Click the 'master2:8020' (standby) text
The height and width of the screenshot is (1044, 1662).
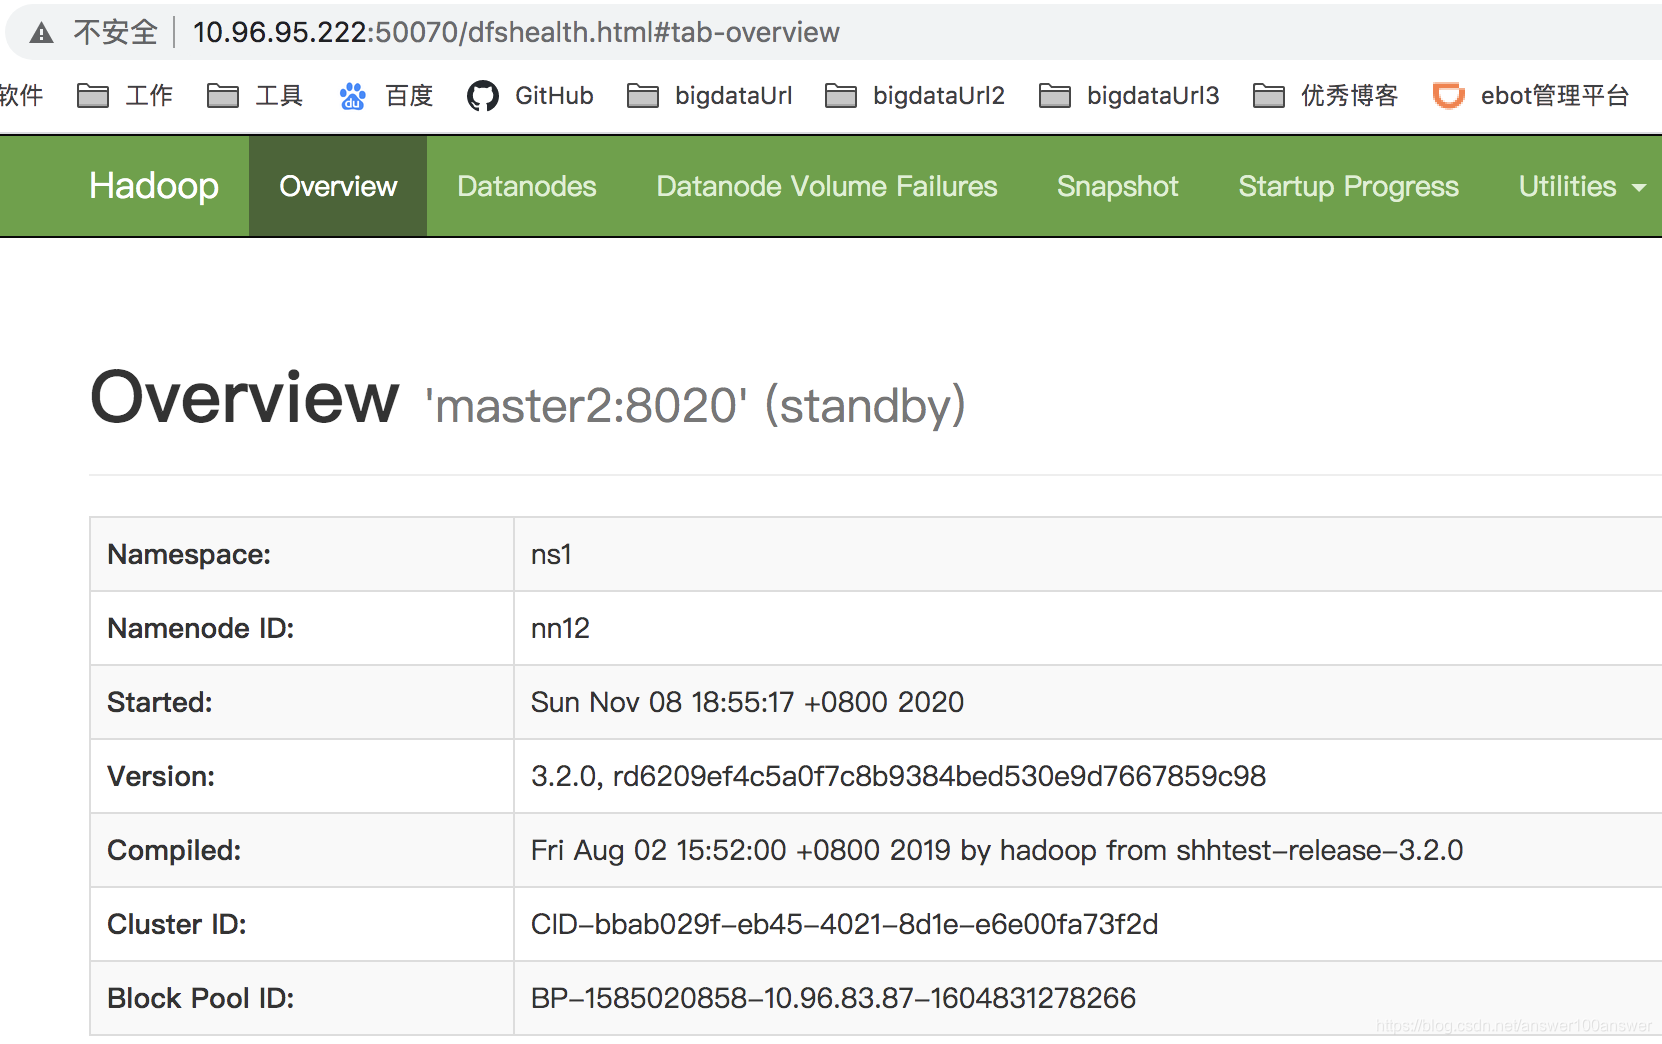696,405
